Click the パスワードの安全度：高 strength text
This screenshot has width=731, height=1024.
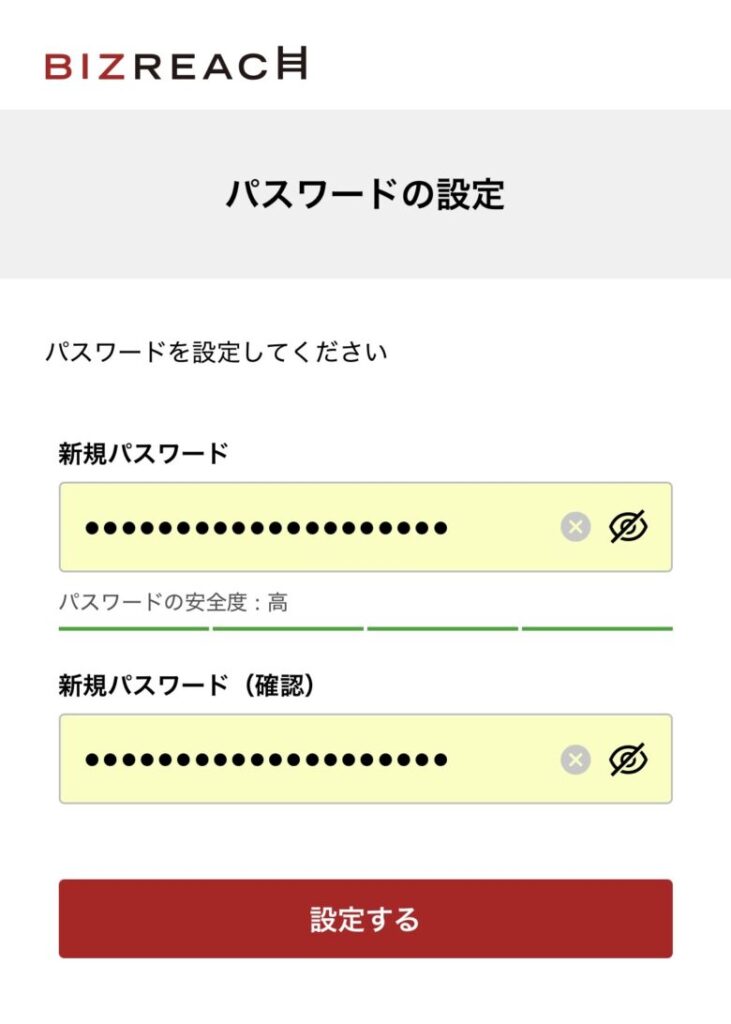(x=174, y=603)
